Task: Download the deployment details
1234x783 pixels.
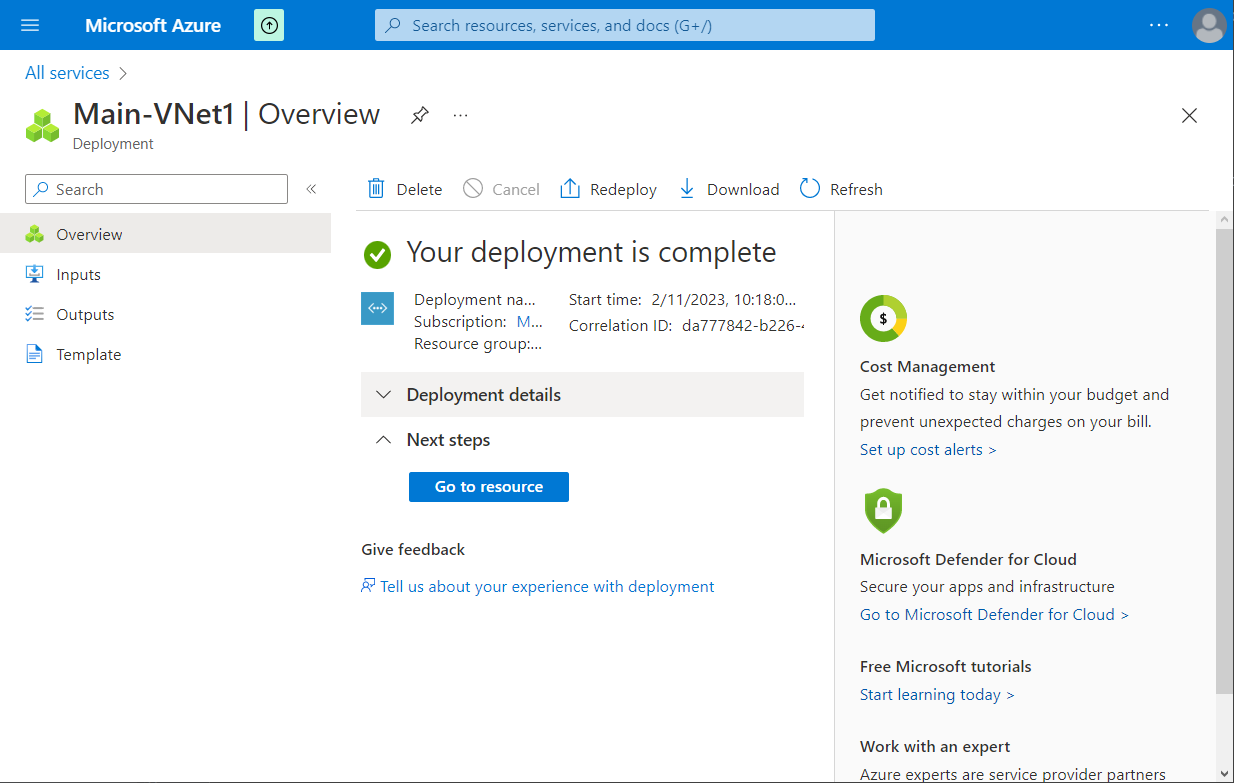Action: click(x=728, y=189)
